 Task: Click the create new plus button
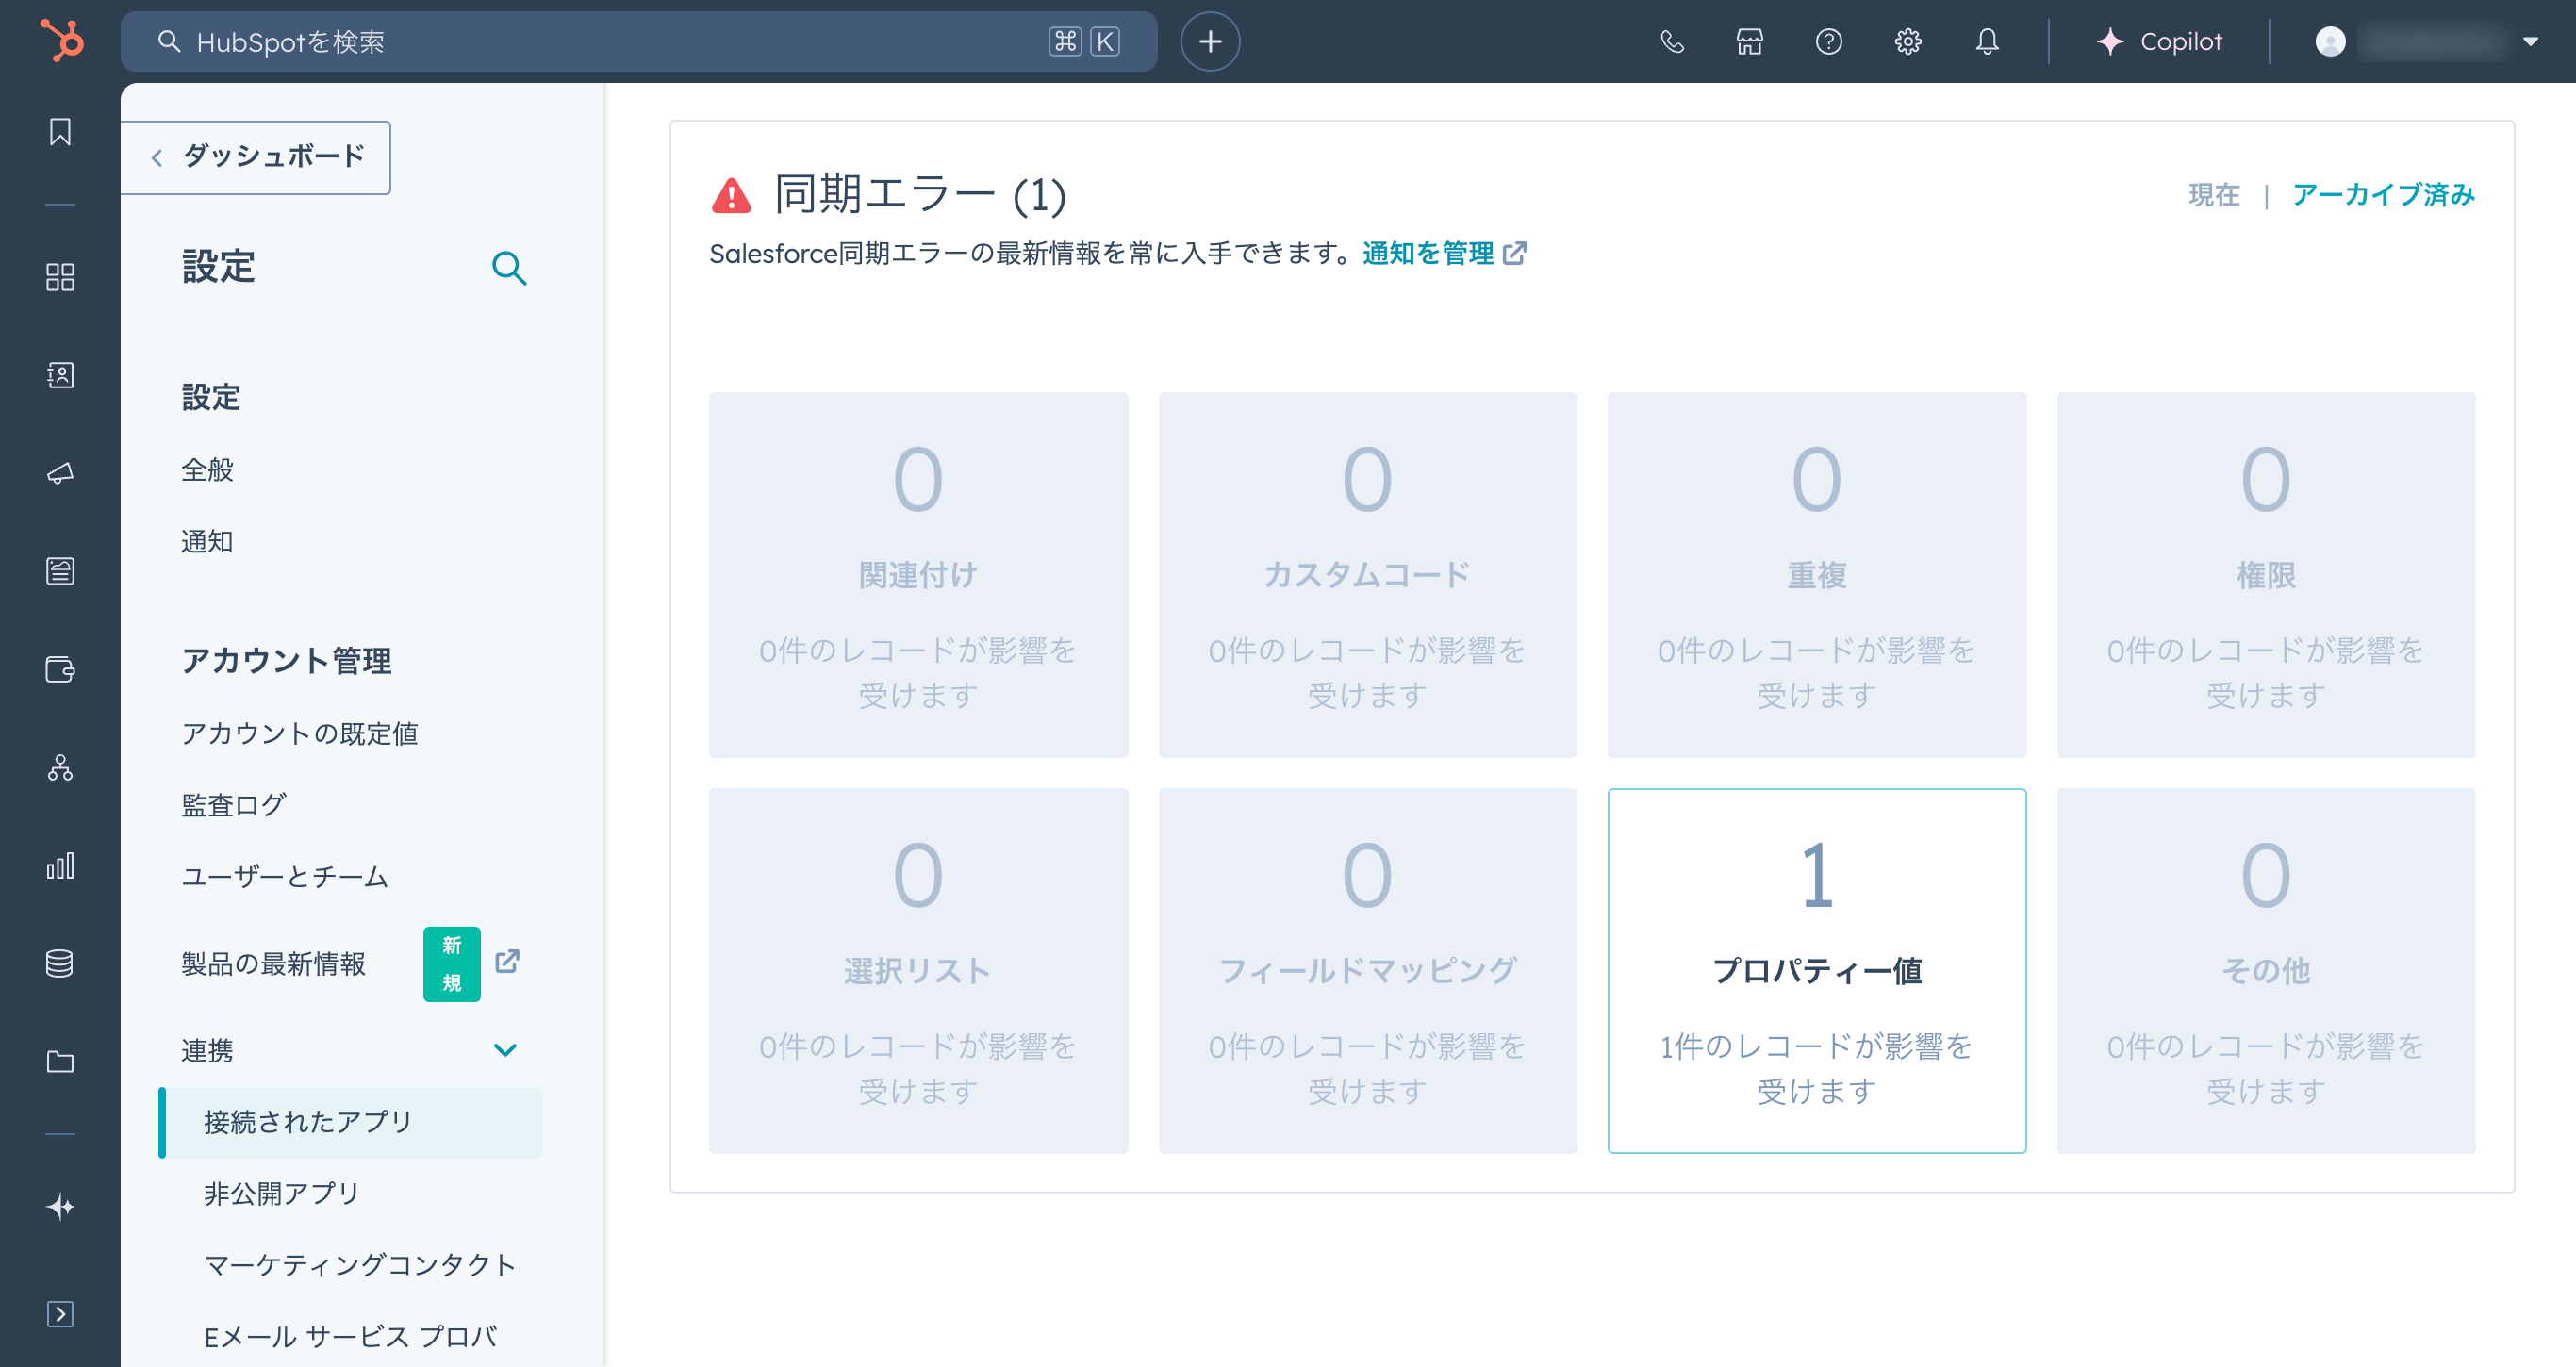(x=1210, y=41)
